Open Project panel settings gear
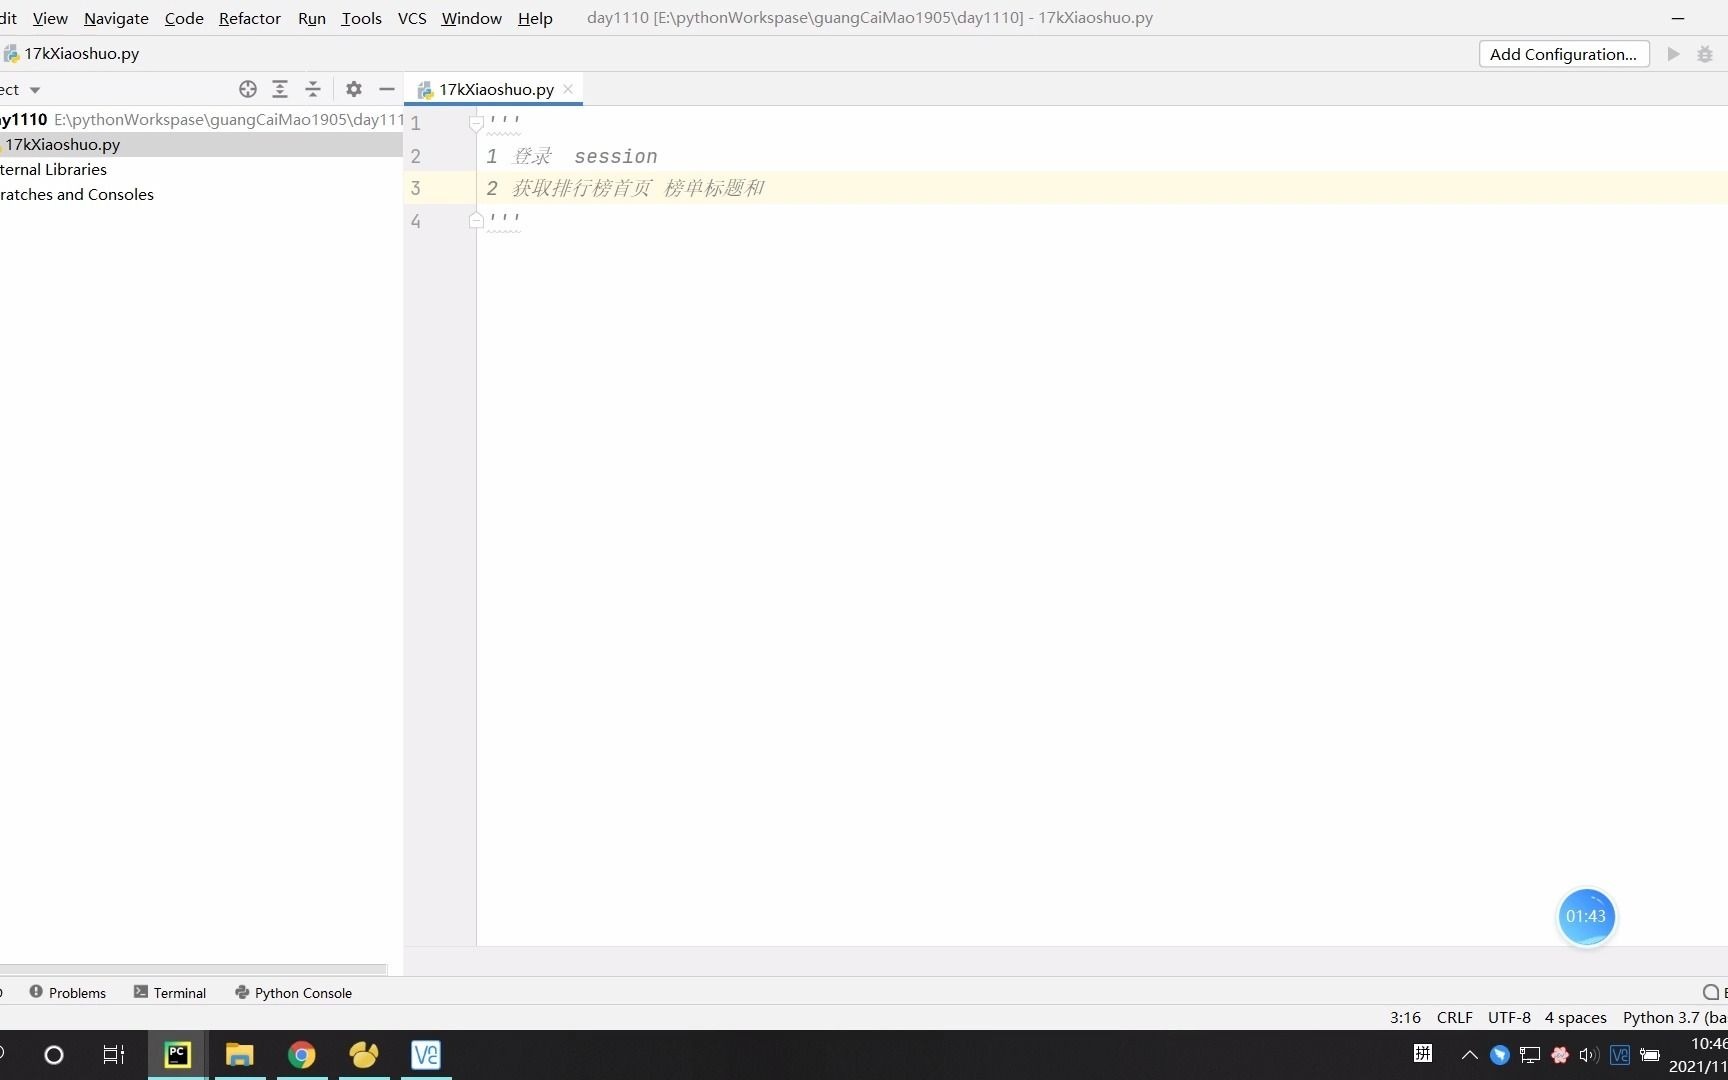 click(x=354, y=89)
